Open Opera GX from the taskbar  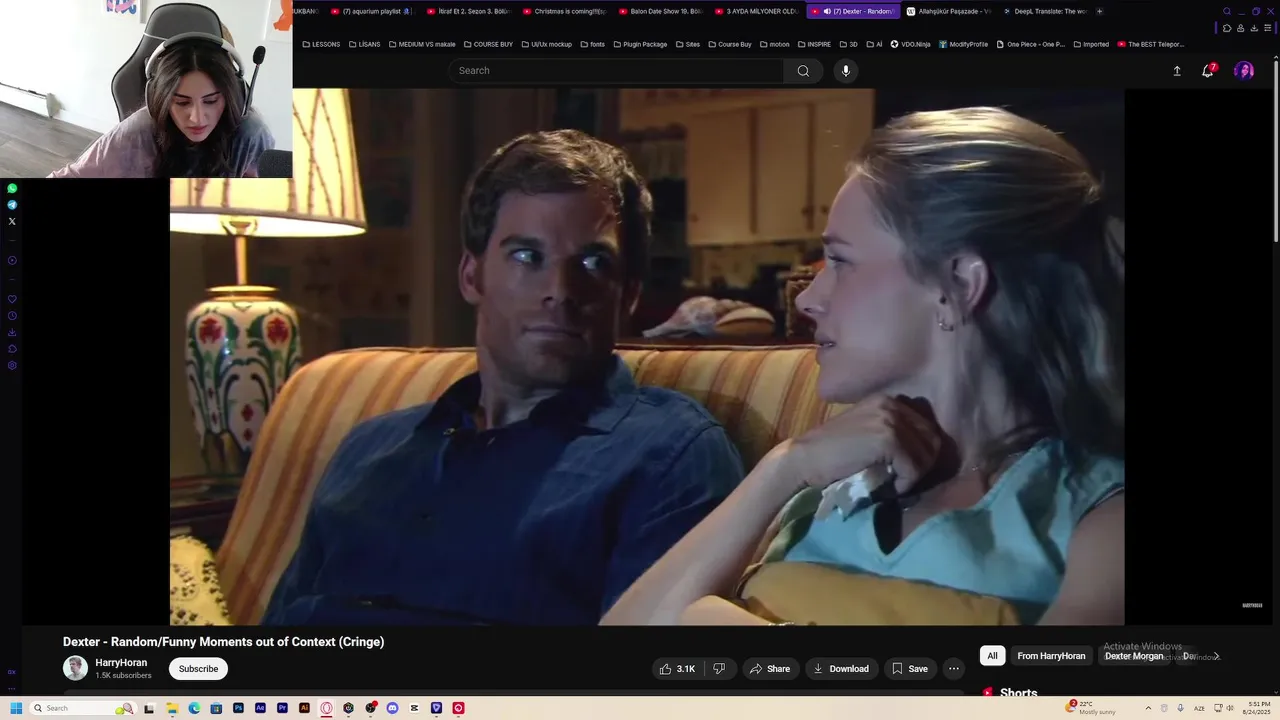326,708
